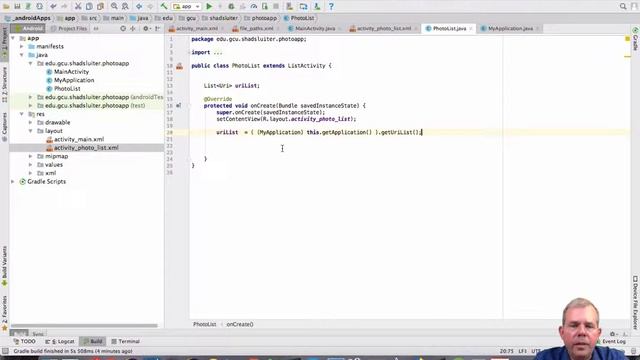Viewport: 640px width, 360px height.
Task: Click tool window quick access icon in status bar
Action: pyautogui.click(x=5, y=351)
